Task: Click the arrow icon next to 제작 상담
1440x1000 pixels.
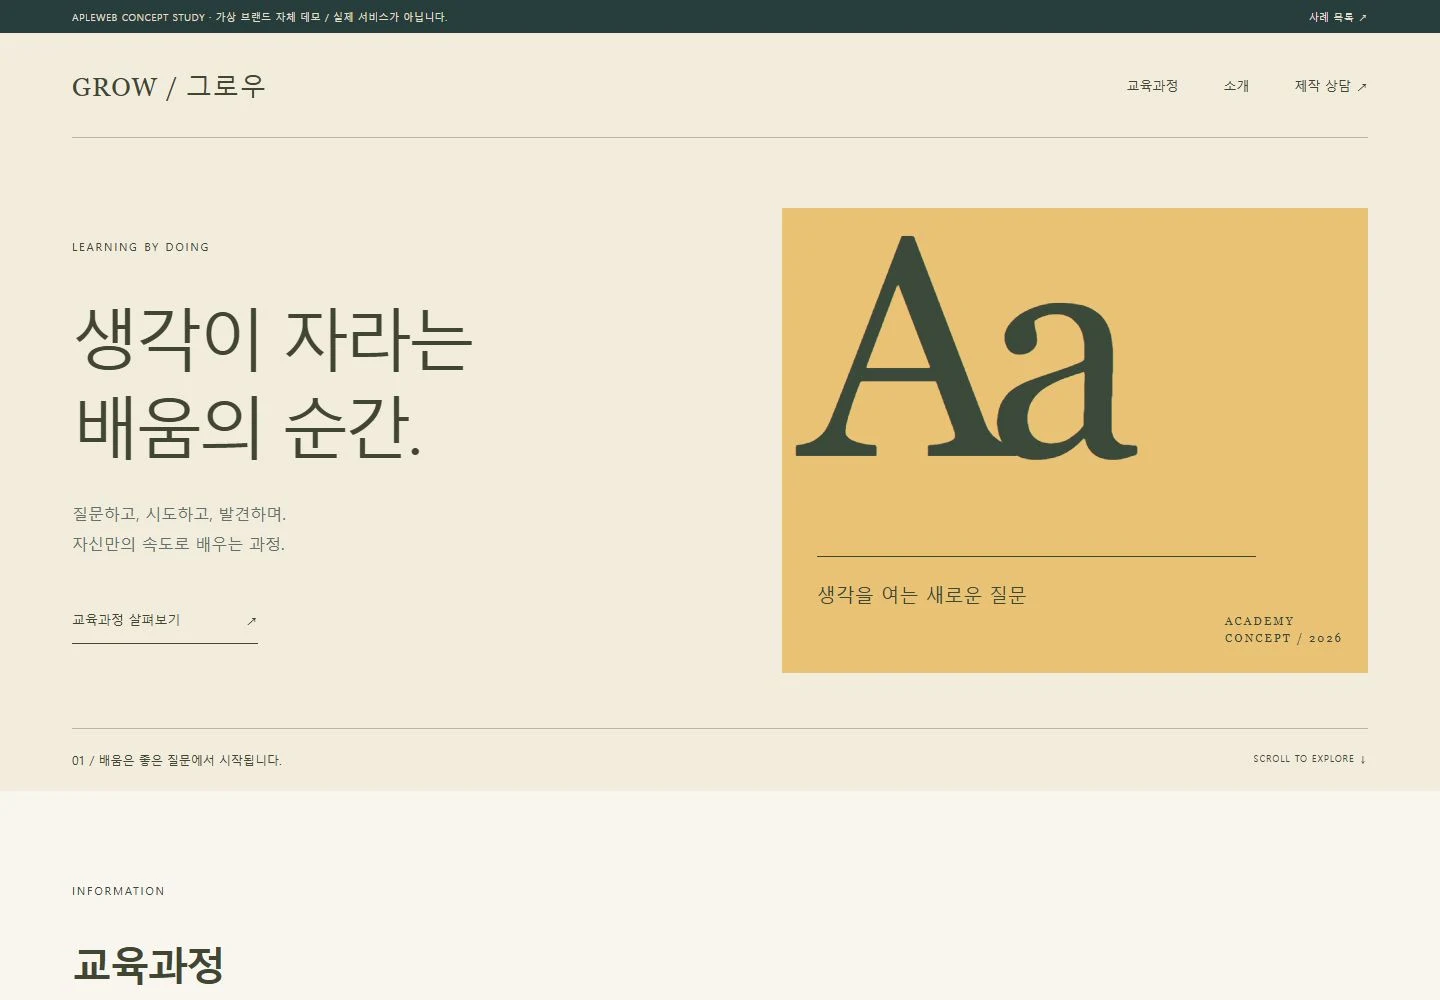Action: tap(1362, 87)
